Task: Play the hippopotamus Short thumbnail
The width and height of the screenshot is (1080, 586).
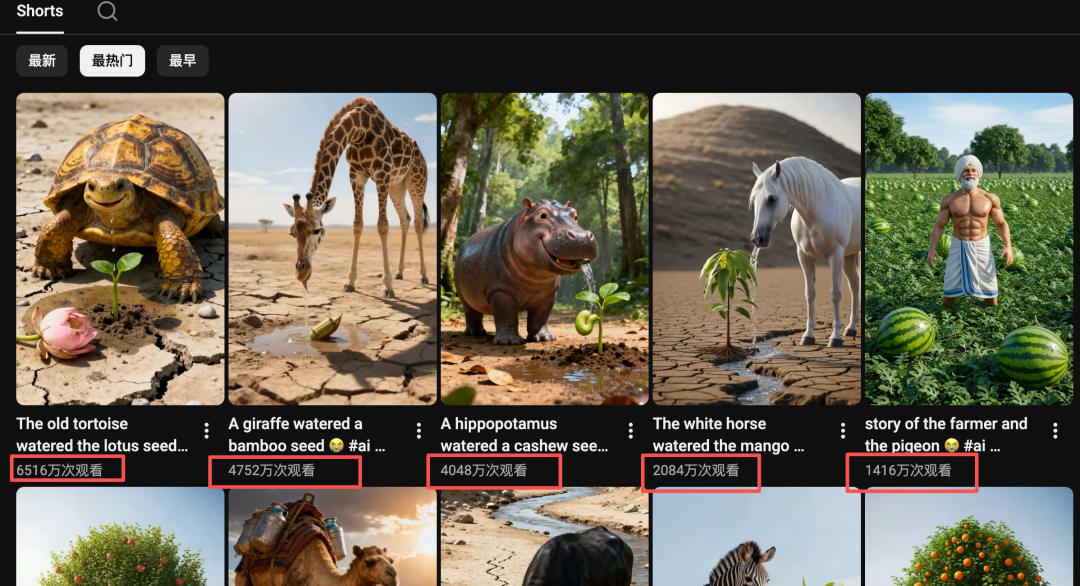Action: coord(544,248)
